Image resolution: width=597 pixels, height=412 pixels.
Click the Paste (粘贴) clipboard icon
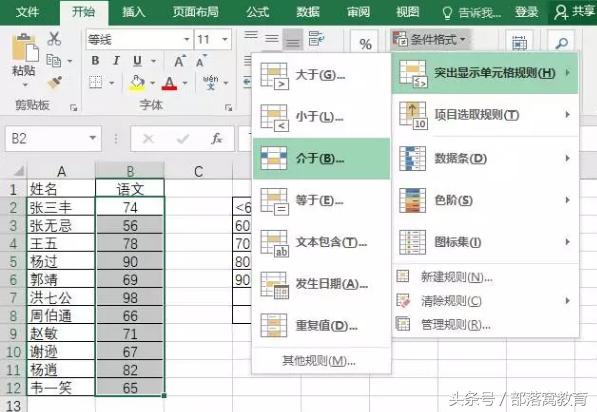click(24, 48)
